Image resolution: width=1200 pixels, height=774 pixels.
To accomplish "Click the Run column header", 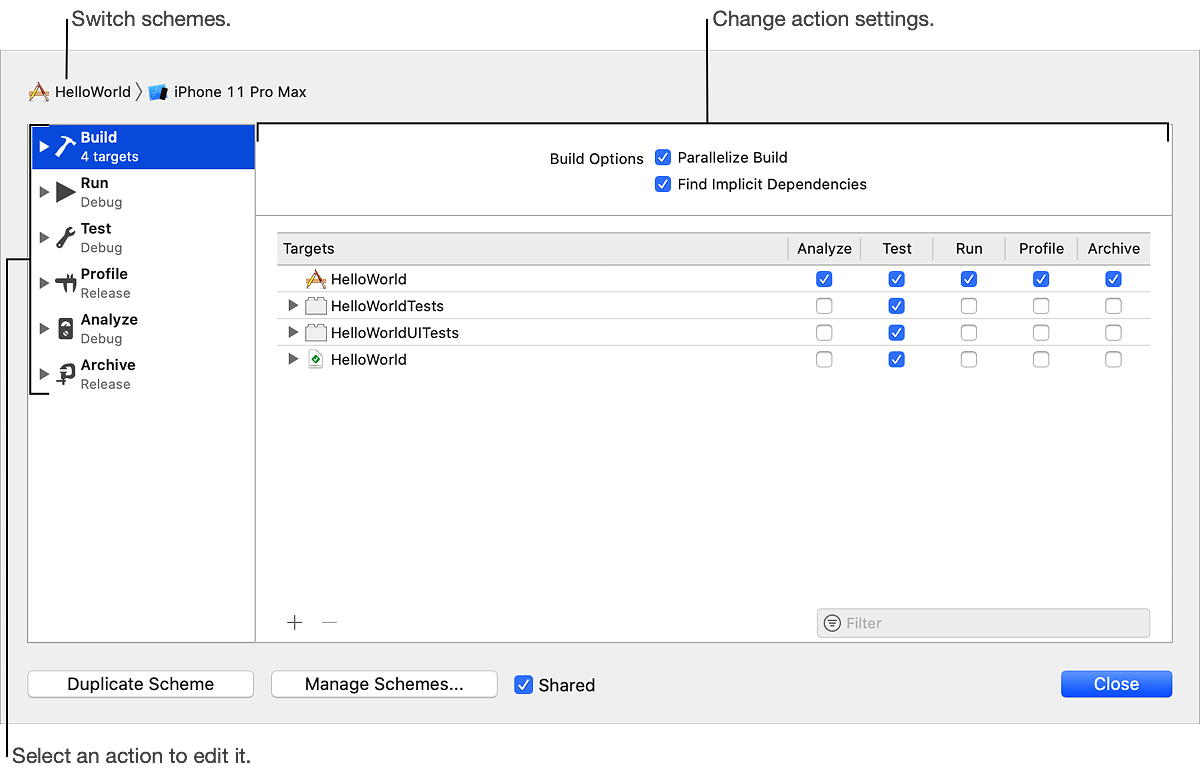I will (969, 249).
